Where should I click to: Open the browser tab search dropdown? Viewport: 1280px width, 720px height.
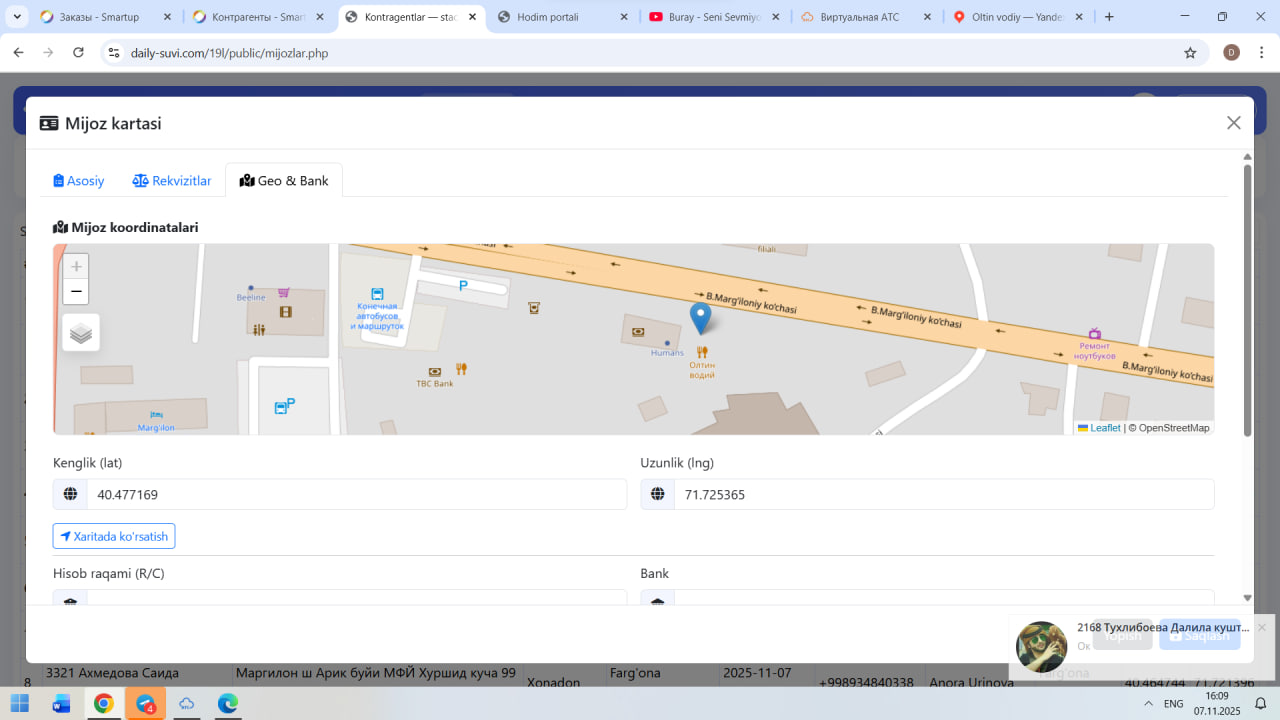tap(17, 17)
